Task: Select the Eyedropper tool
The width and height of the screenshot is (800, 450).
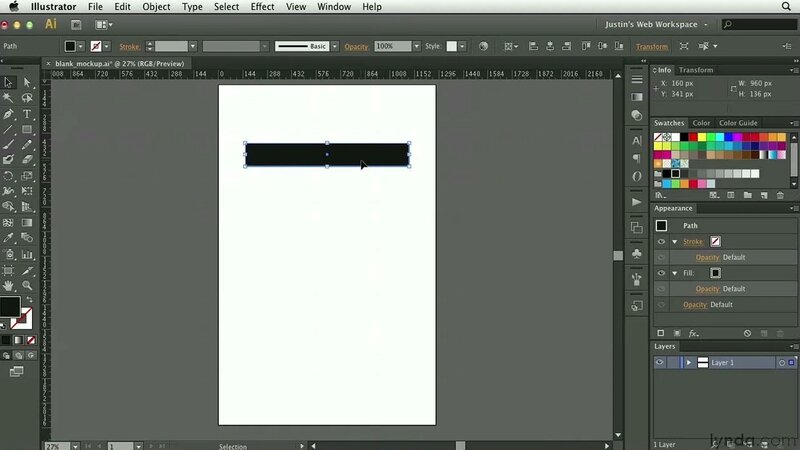Action: 8,238
